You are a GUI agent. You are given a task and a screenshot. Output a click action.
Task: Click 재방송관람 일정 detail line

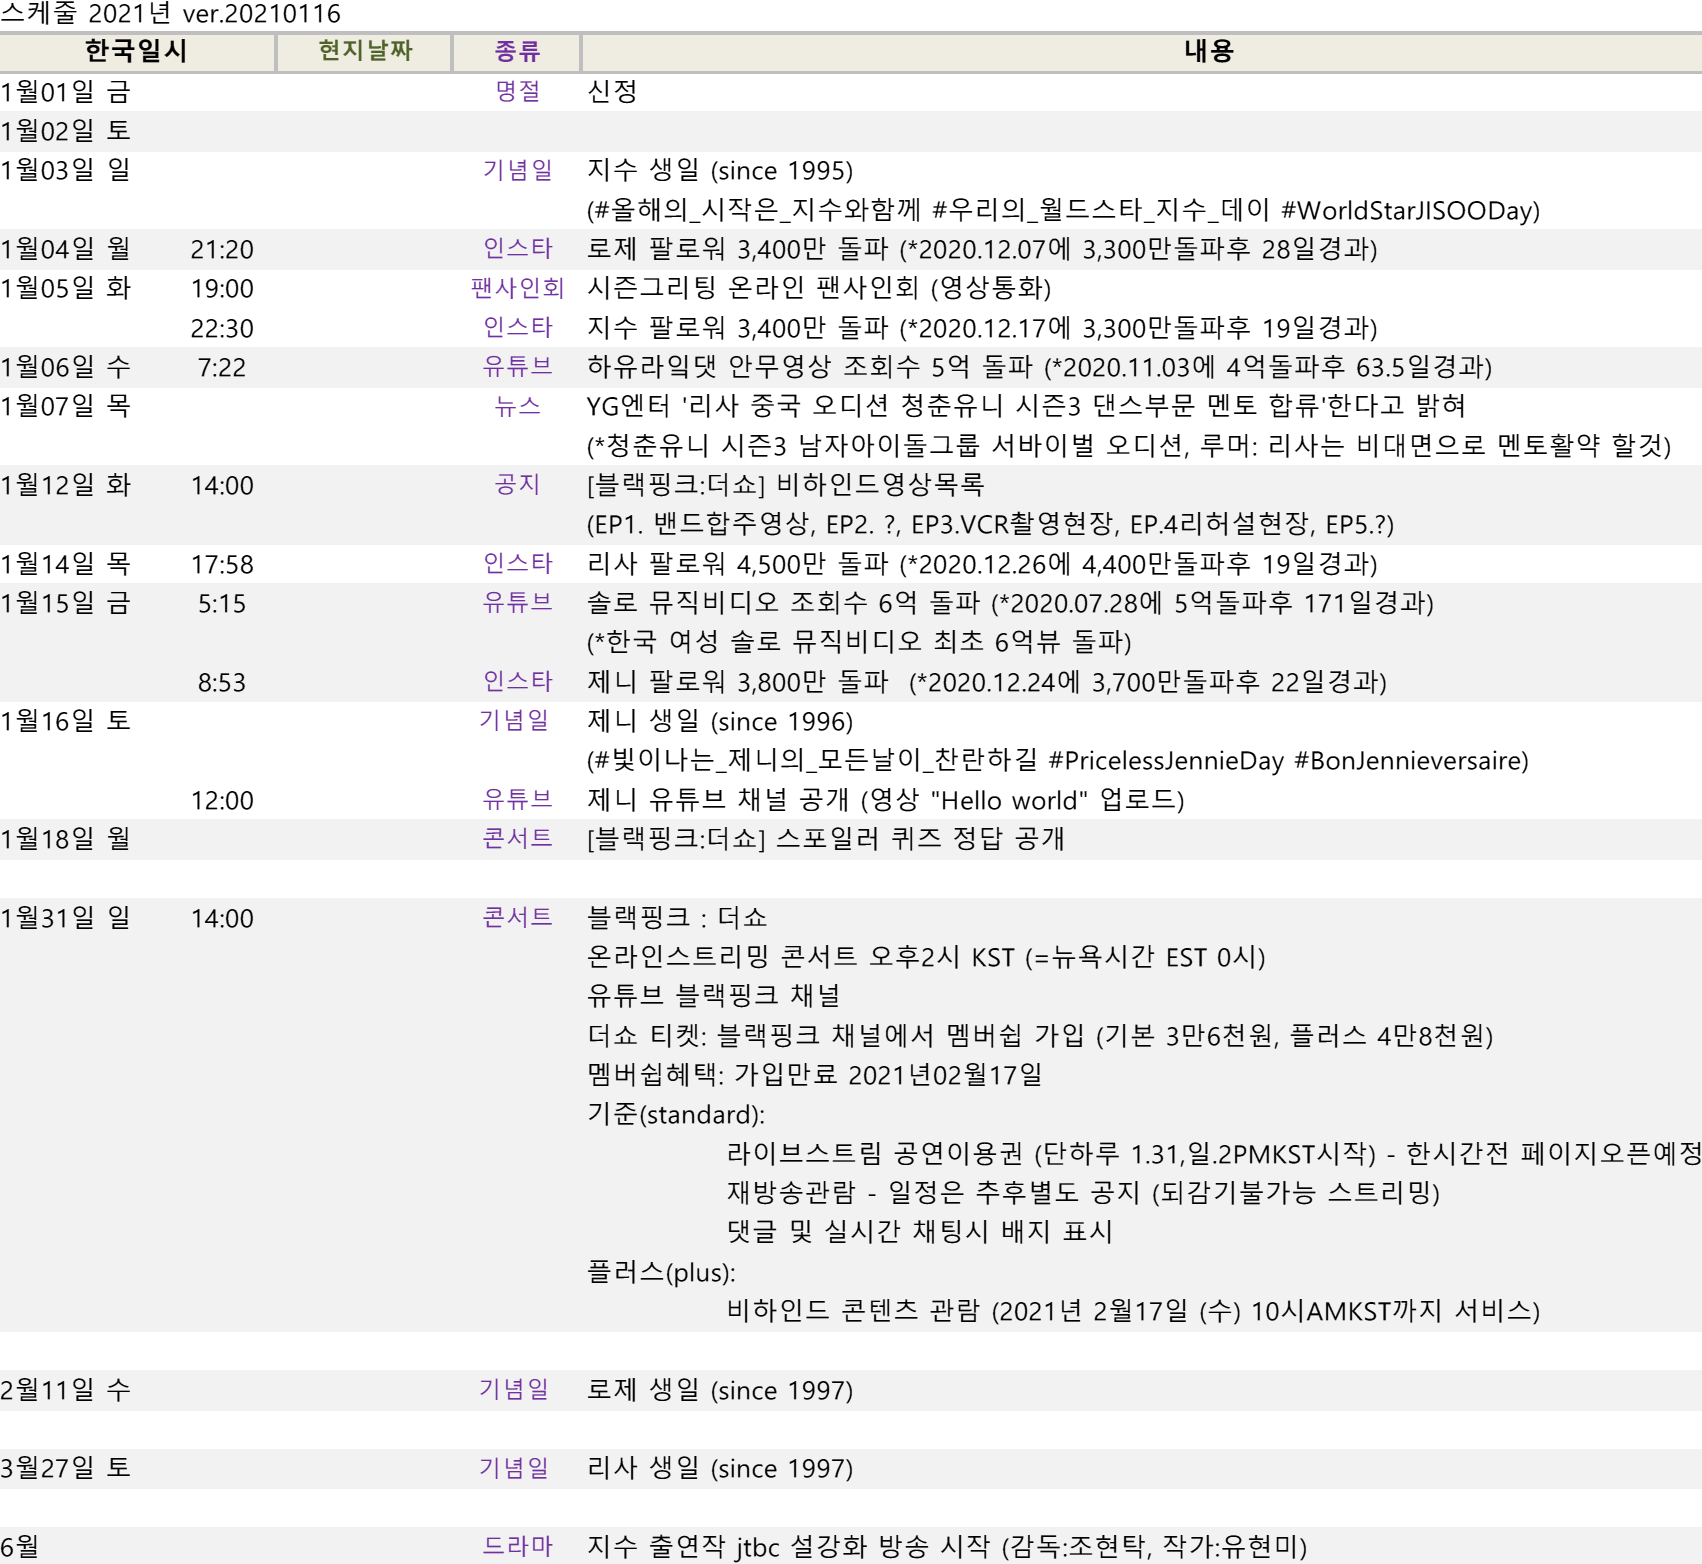[1083, 1193]
